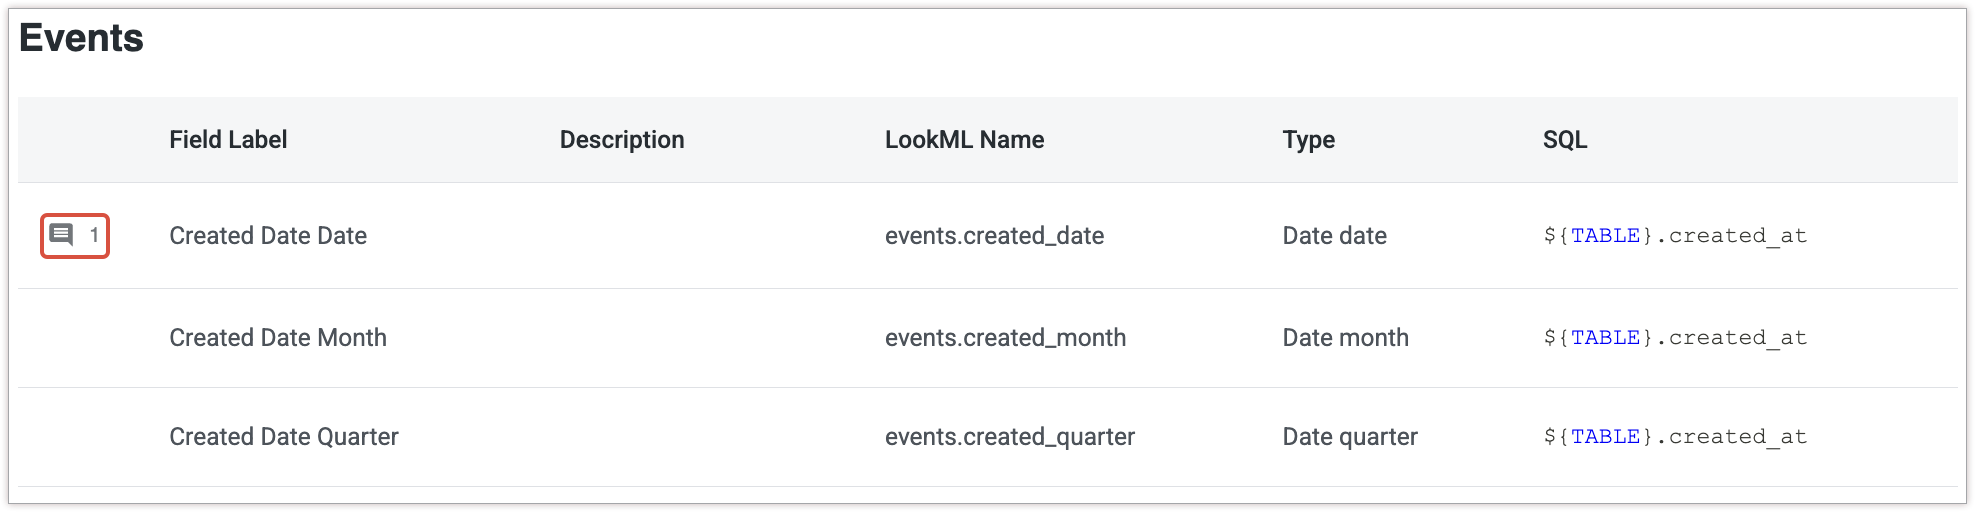Click the Type column header
The width and height of the screenshot is (1975, 512).
tap(1308, 140)
